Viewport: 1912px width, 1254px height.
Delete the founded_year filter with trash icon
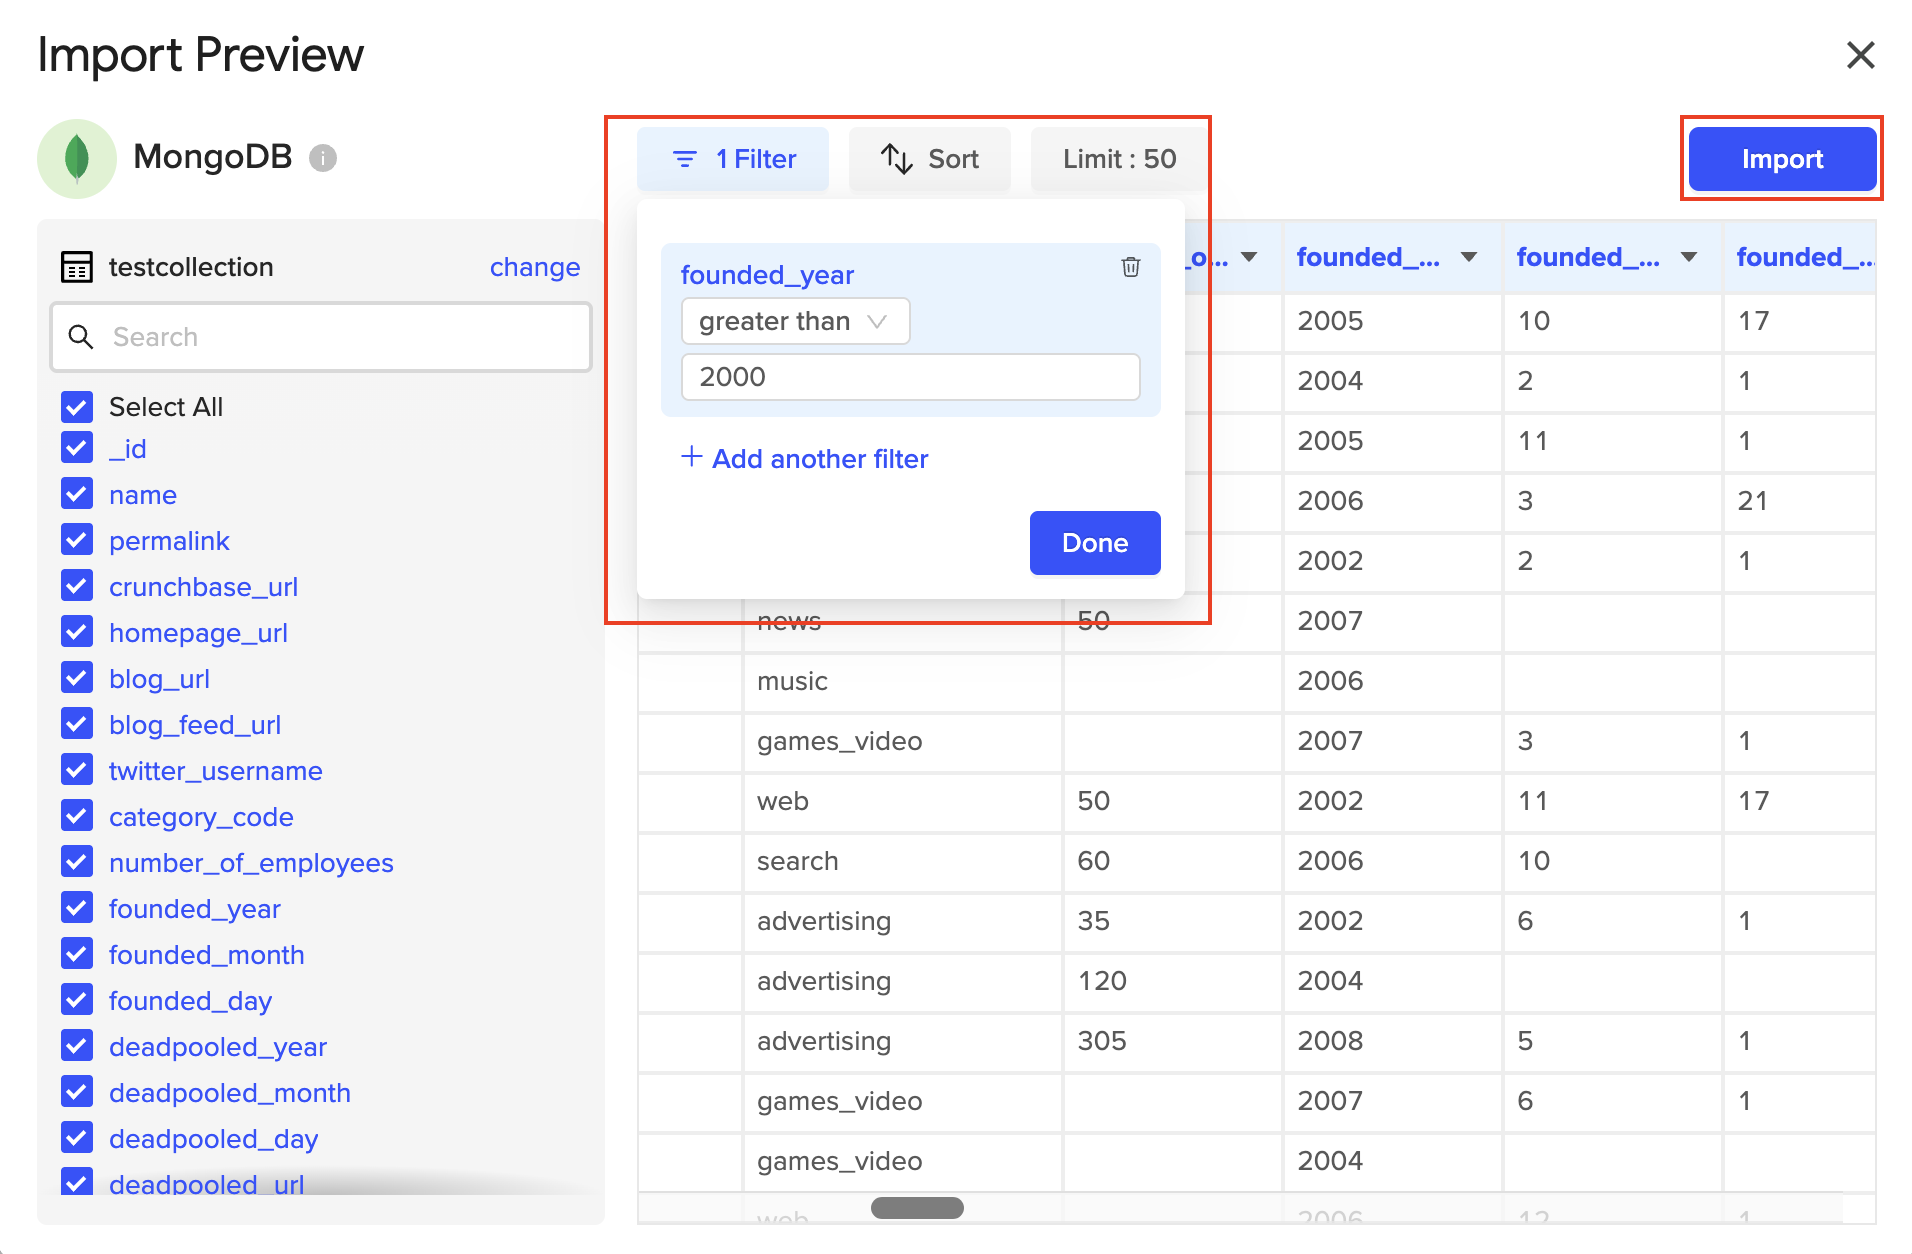1130,267
